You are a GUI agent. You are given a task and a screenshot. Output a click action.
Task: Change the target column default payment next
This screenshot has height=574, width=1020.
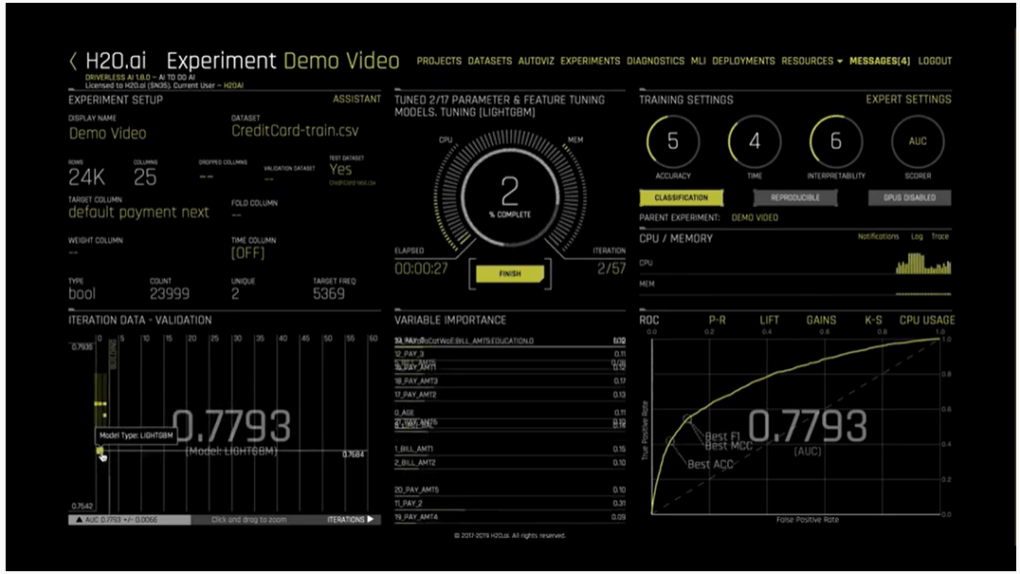[139, 213]
